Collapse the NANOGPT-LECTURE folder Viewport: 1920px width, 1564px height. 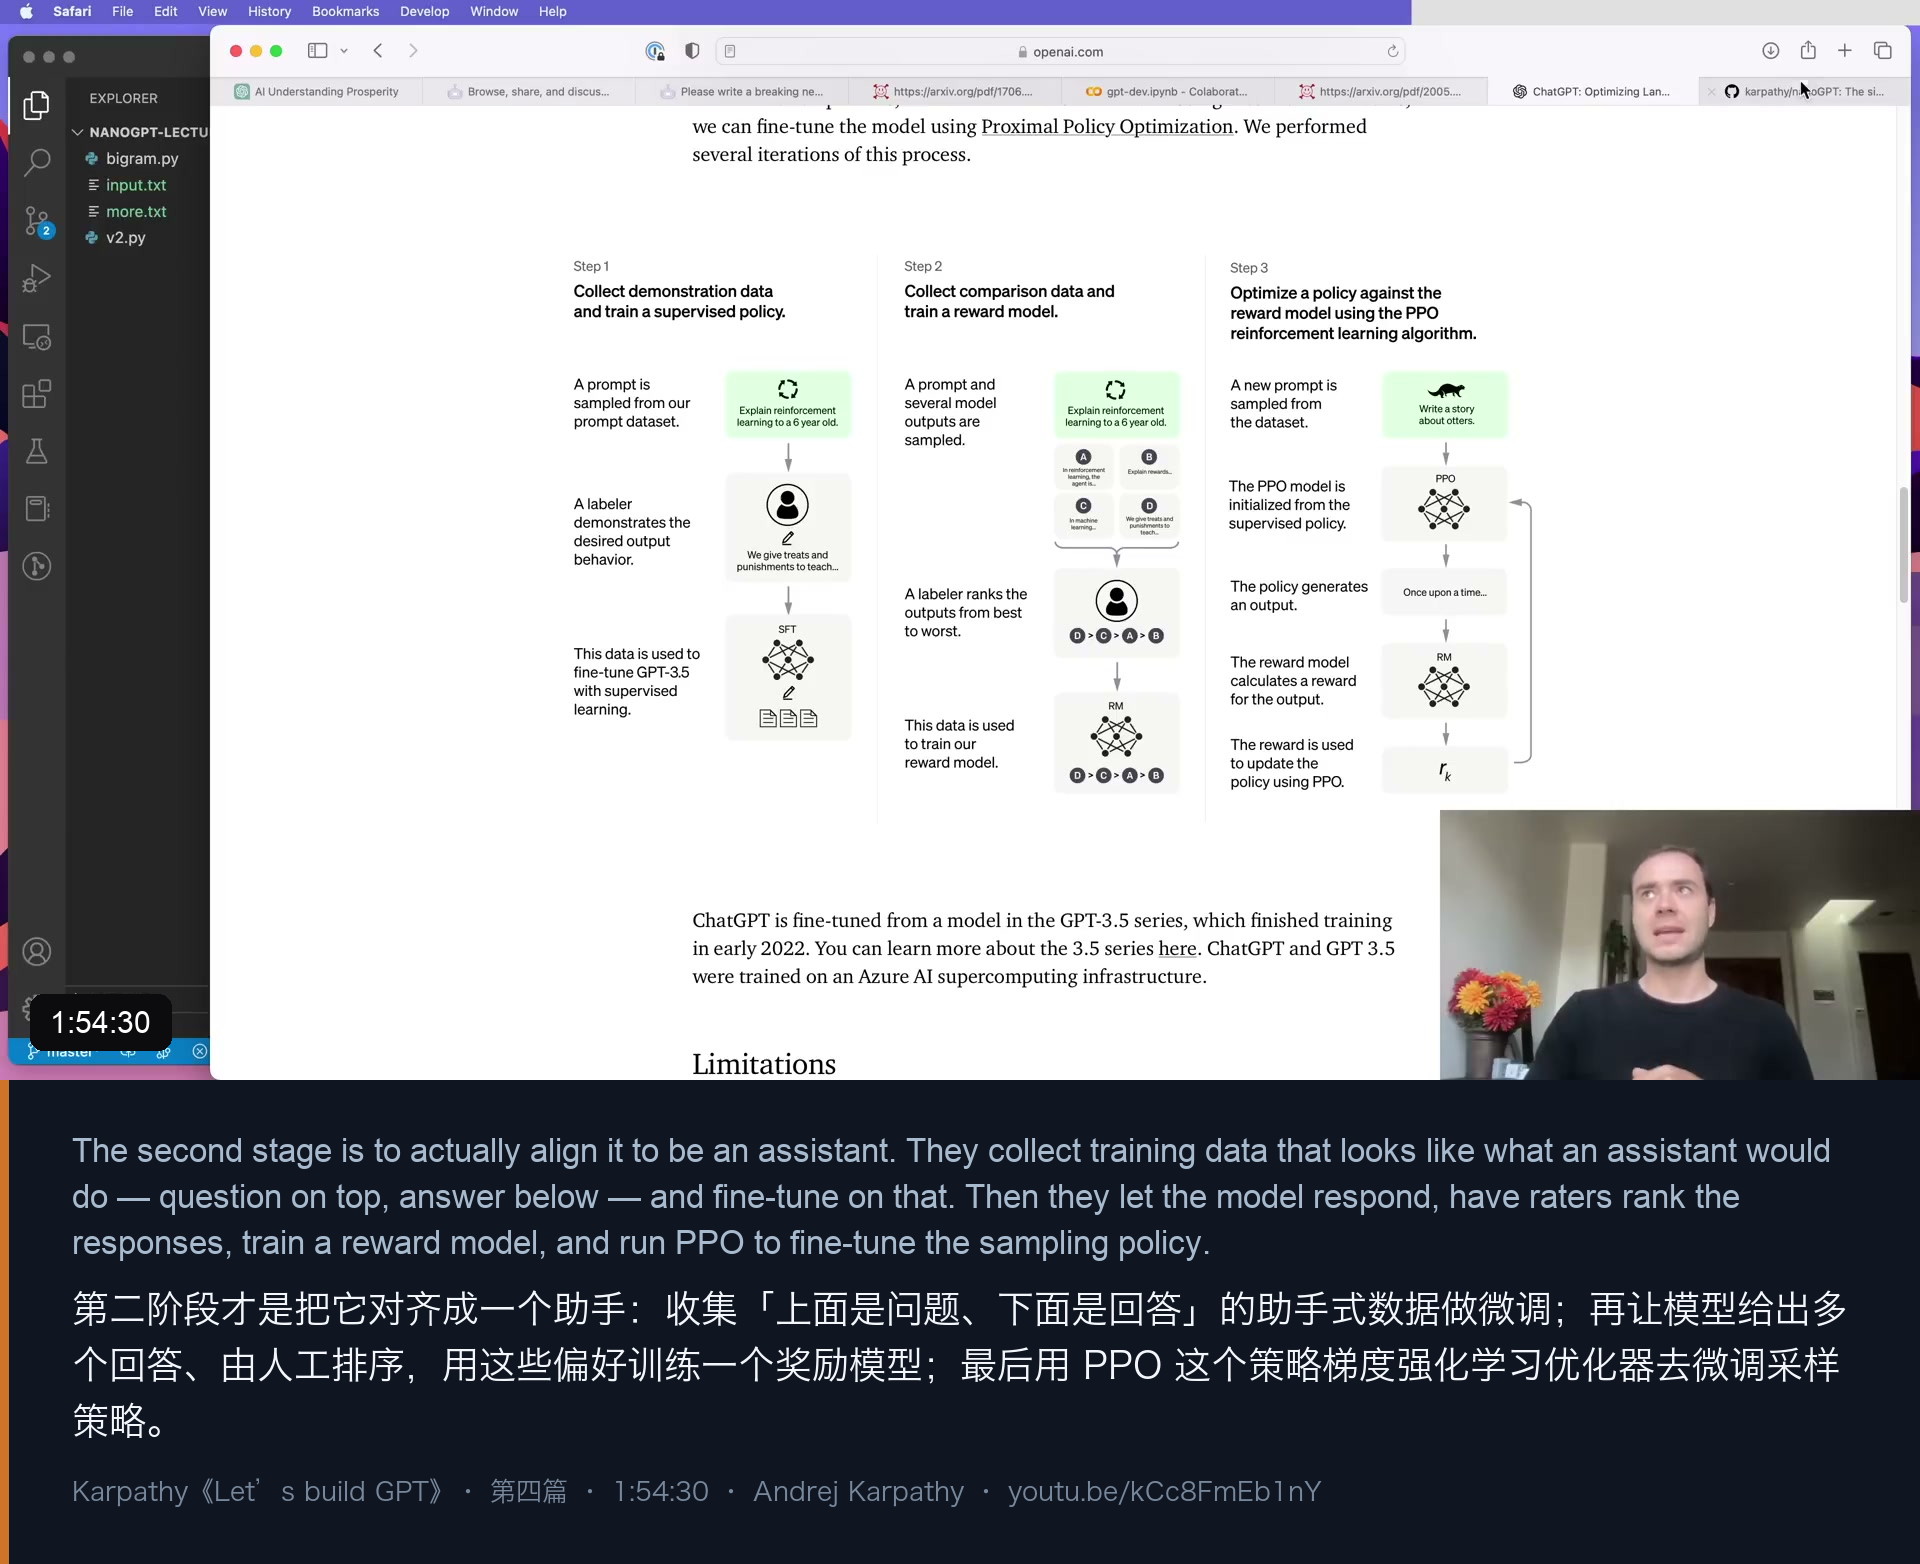pyautogui.click(x=140, y=132)
